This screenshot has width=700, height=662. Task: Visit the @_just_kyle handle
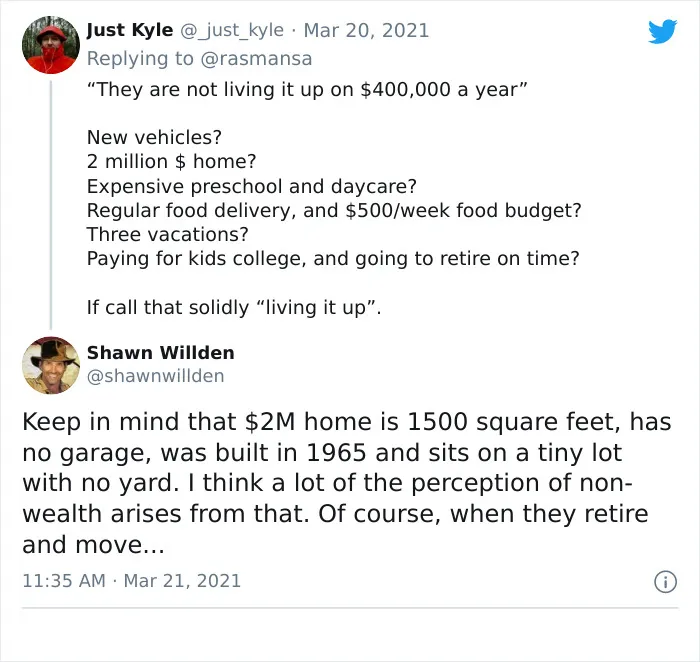(x=232, y=30)
